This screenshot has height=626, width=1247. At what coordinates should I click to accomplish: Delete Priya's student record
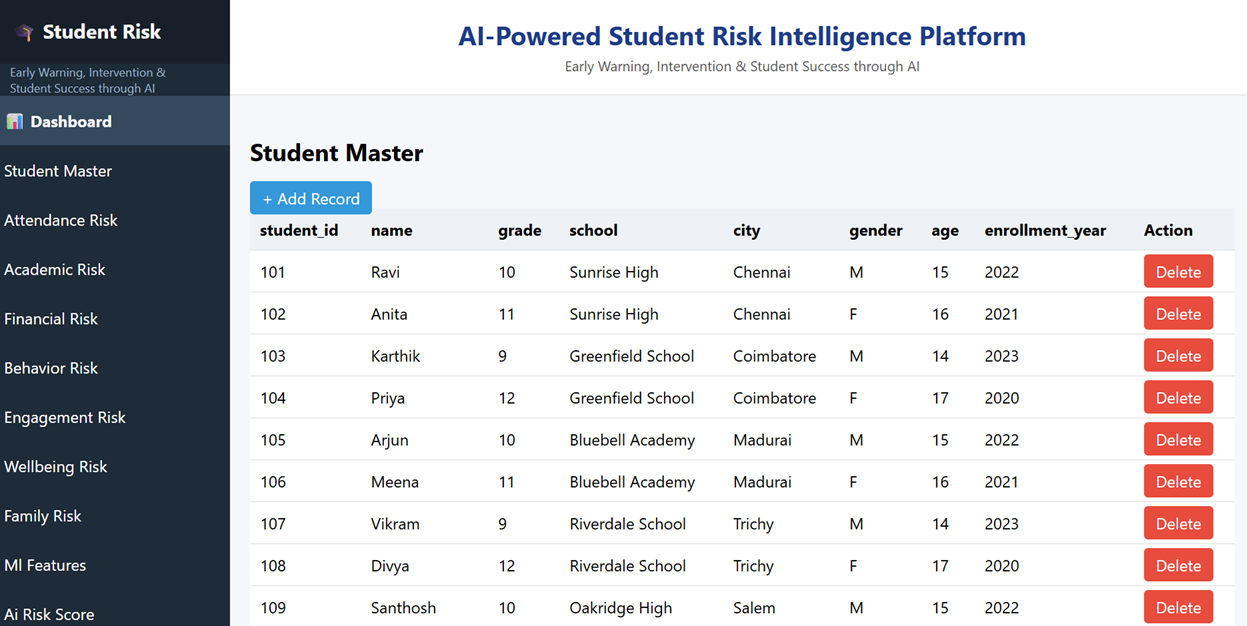[x=1178, y=397]
